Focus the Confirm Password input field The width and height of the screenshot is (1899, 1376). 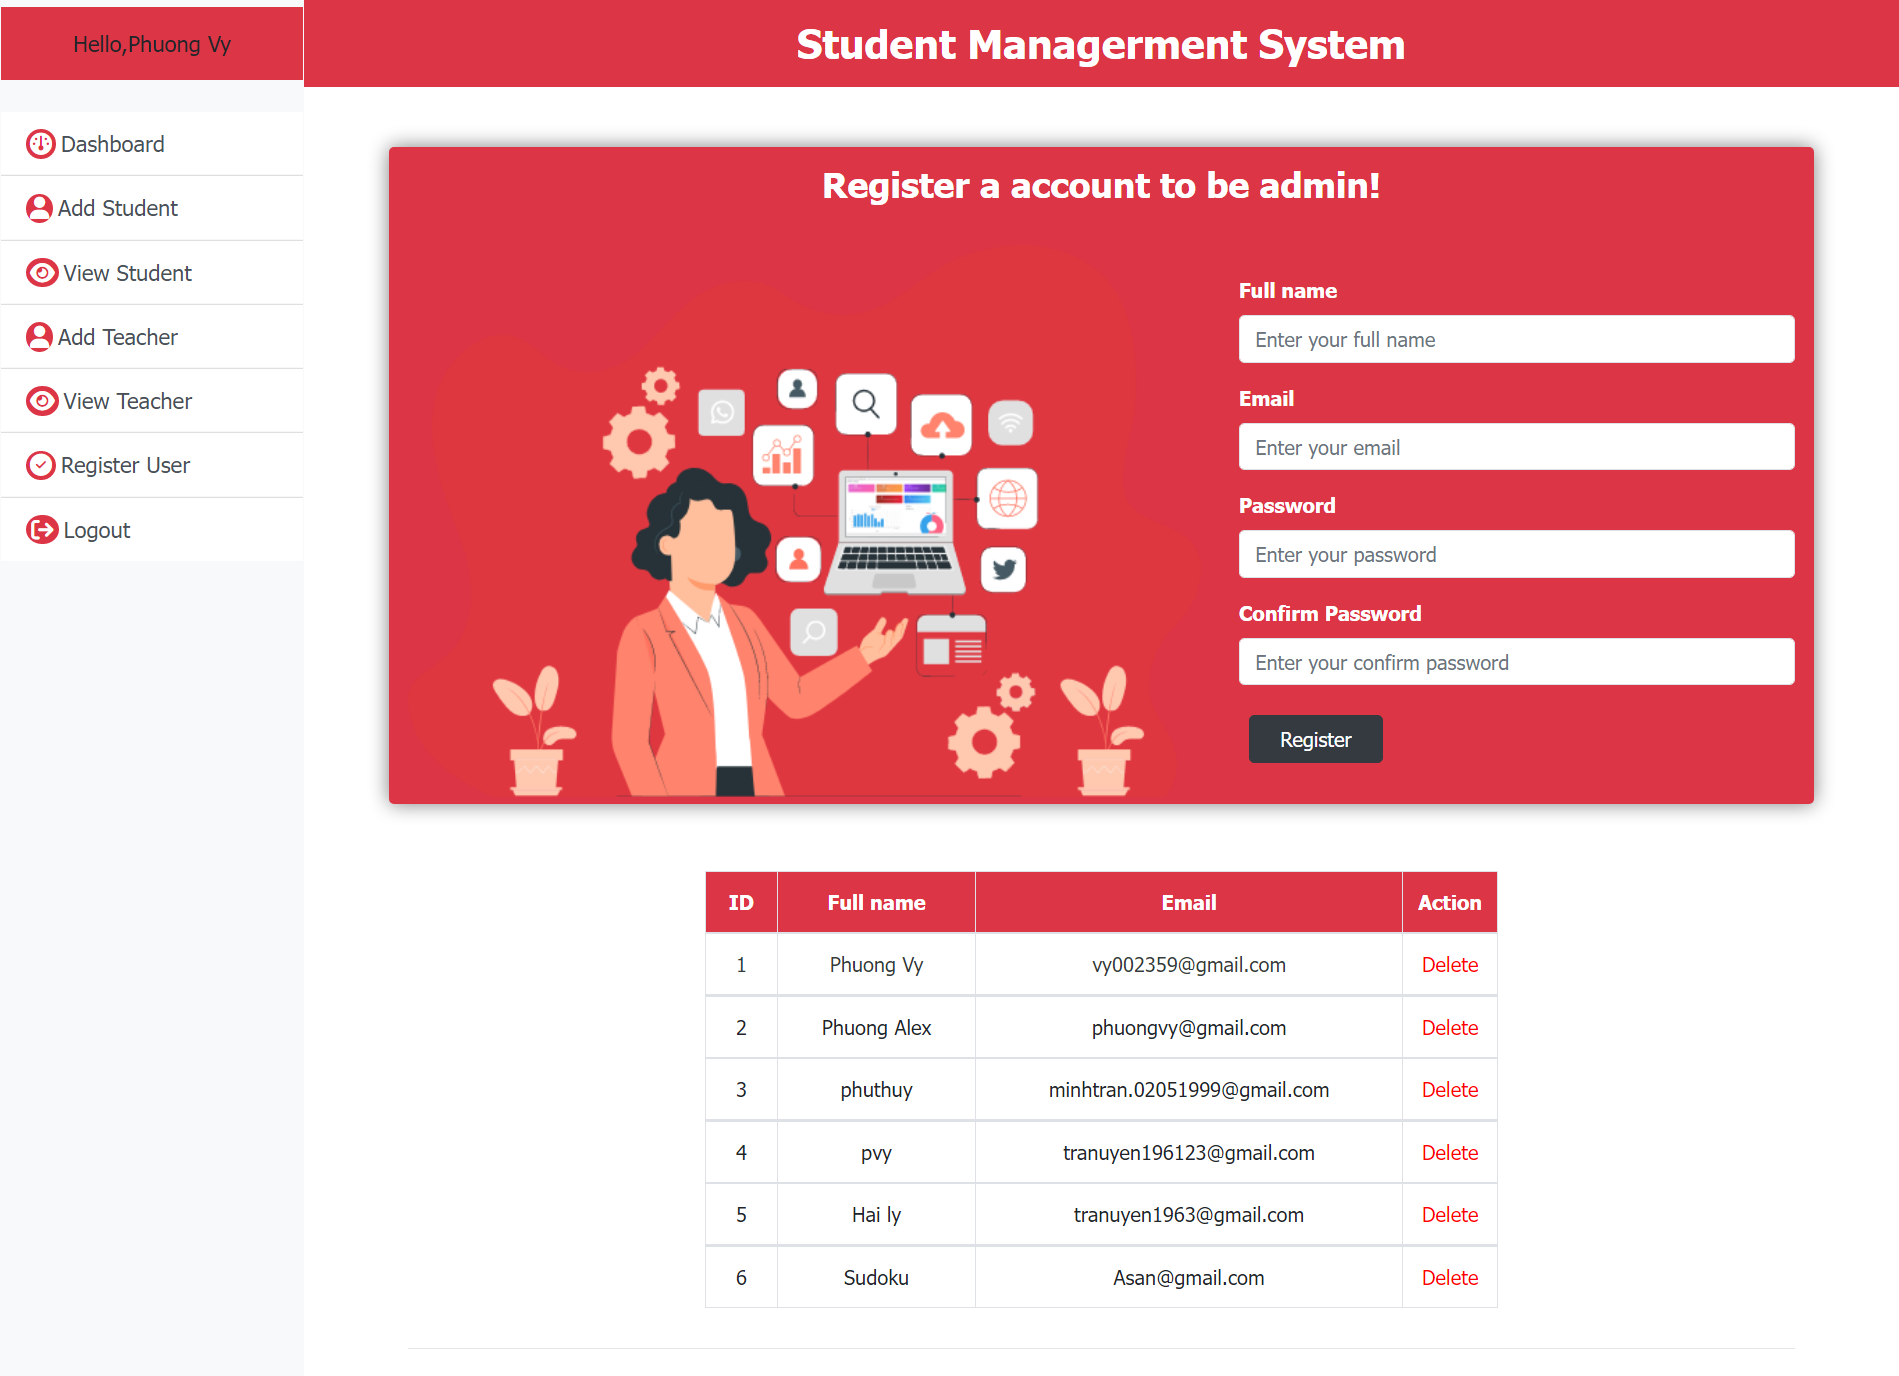[1516, 662]
